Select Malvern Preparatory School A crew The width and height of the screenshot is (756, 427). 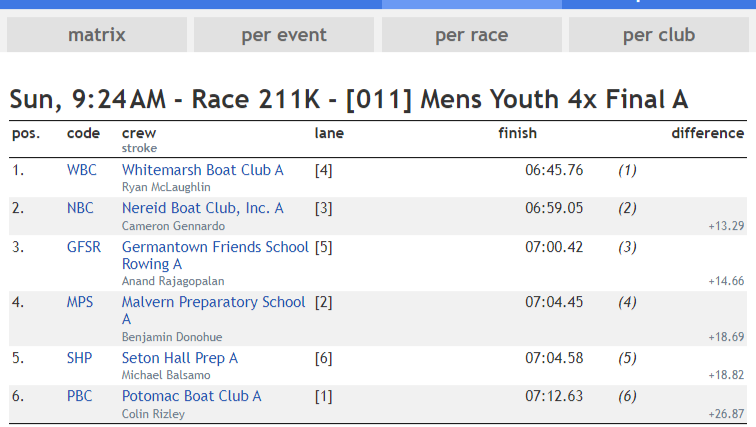[213, 310]
